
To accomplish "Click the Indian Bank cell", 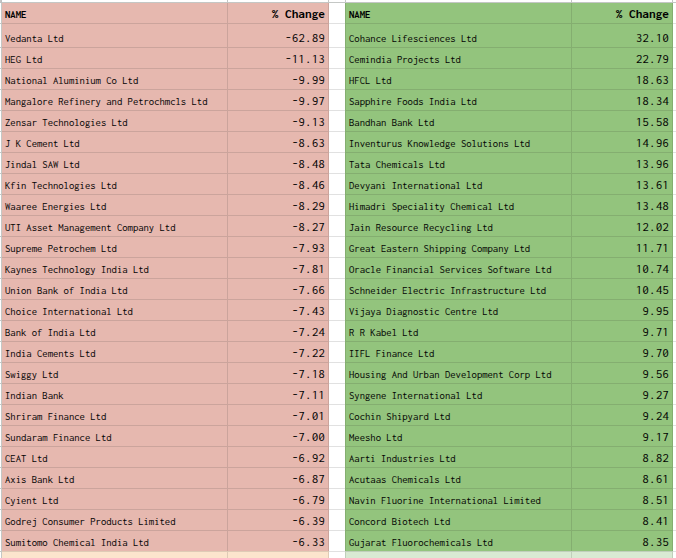I will point(114,395).
